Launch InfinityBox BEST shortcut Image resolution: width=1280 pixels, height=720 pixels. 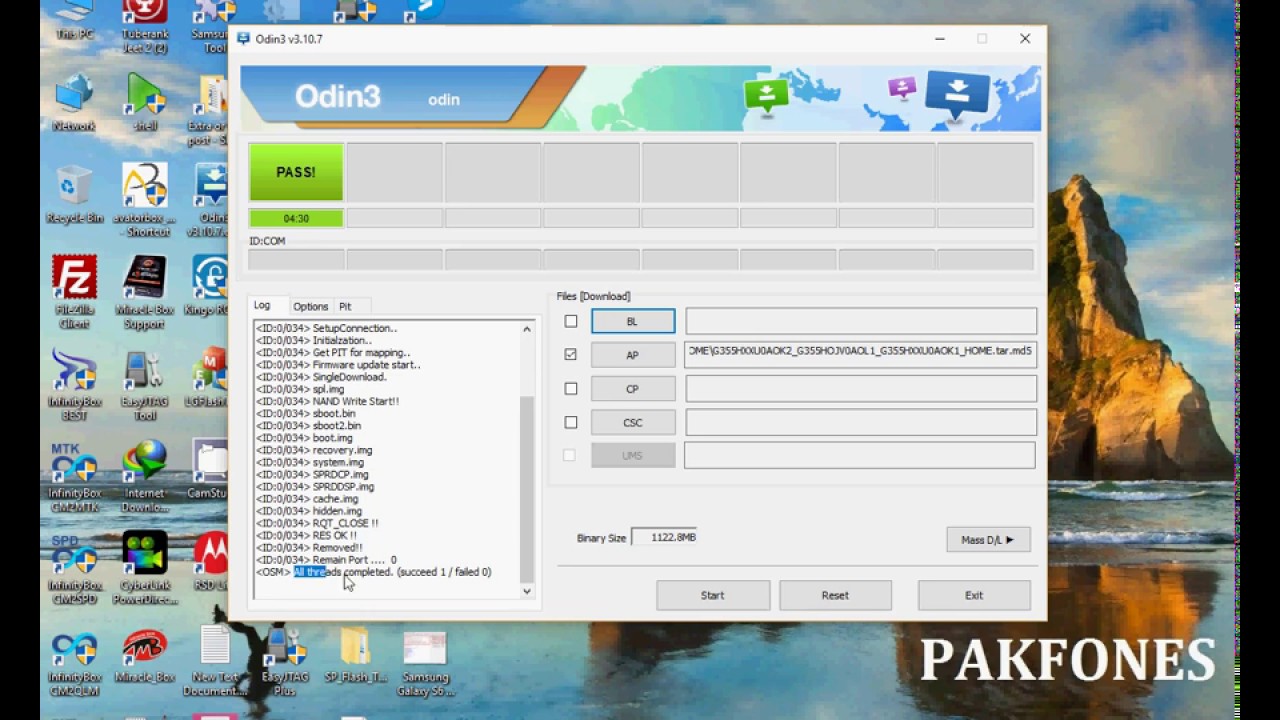point(74,385)
